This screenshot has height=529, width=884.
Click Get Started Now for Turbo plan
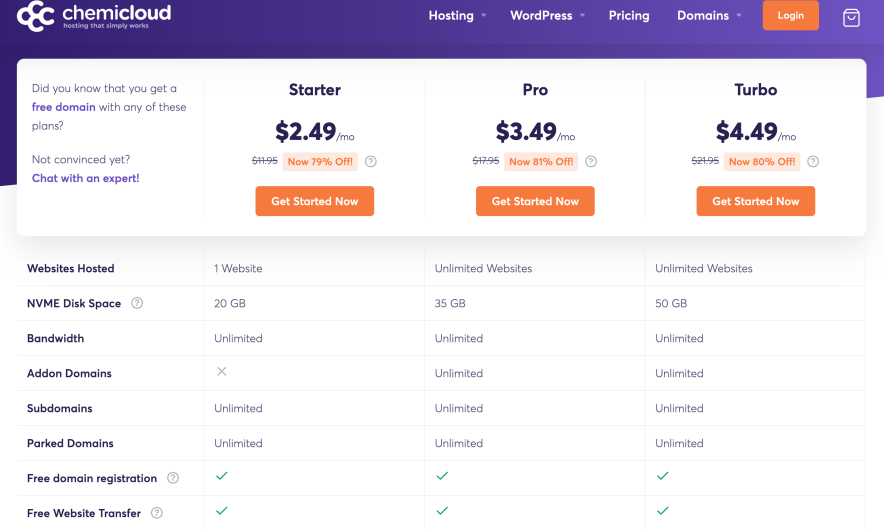[755, 201]
